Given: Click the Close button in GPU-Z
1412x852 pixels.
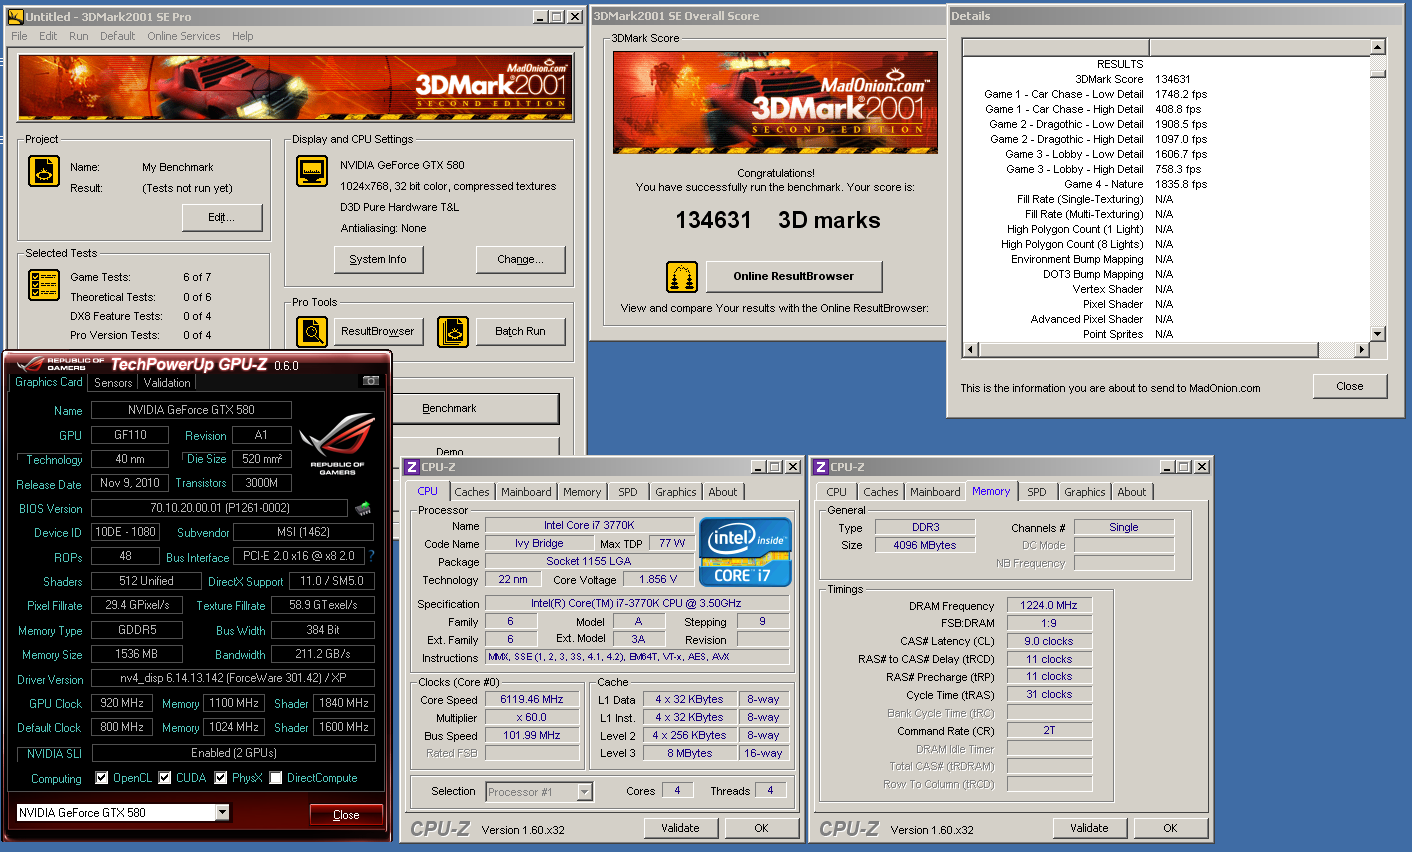Looking at the screenshot, I should (x=346, y=814).
